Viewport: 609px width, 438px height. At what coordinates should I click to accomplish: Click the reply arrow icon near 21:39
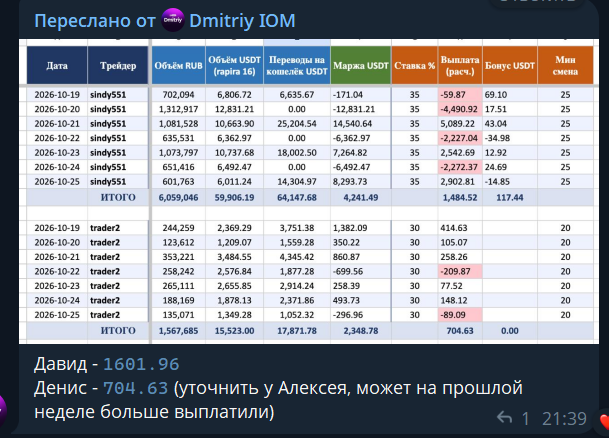tap(505, 418)
